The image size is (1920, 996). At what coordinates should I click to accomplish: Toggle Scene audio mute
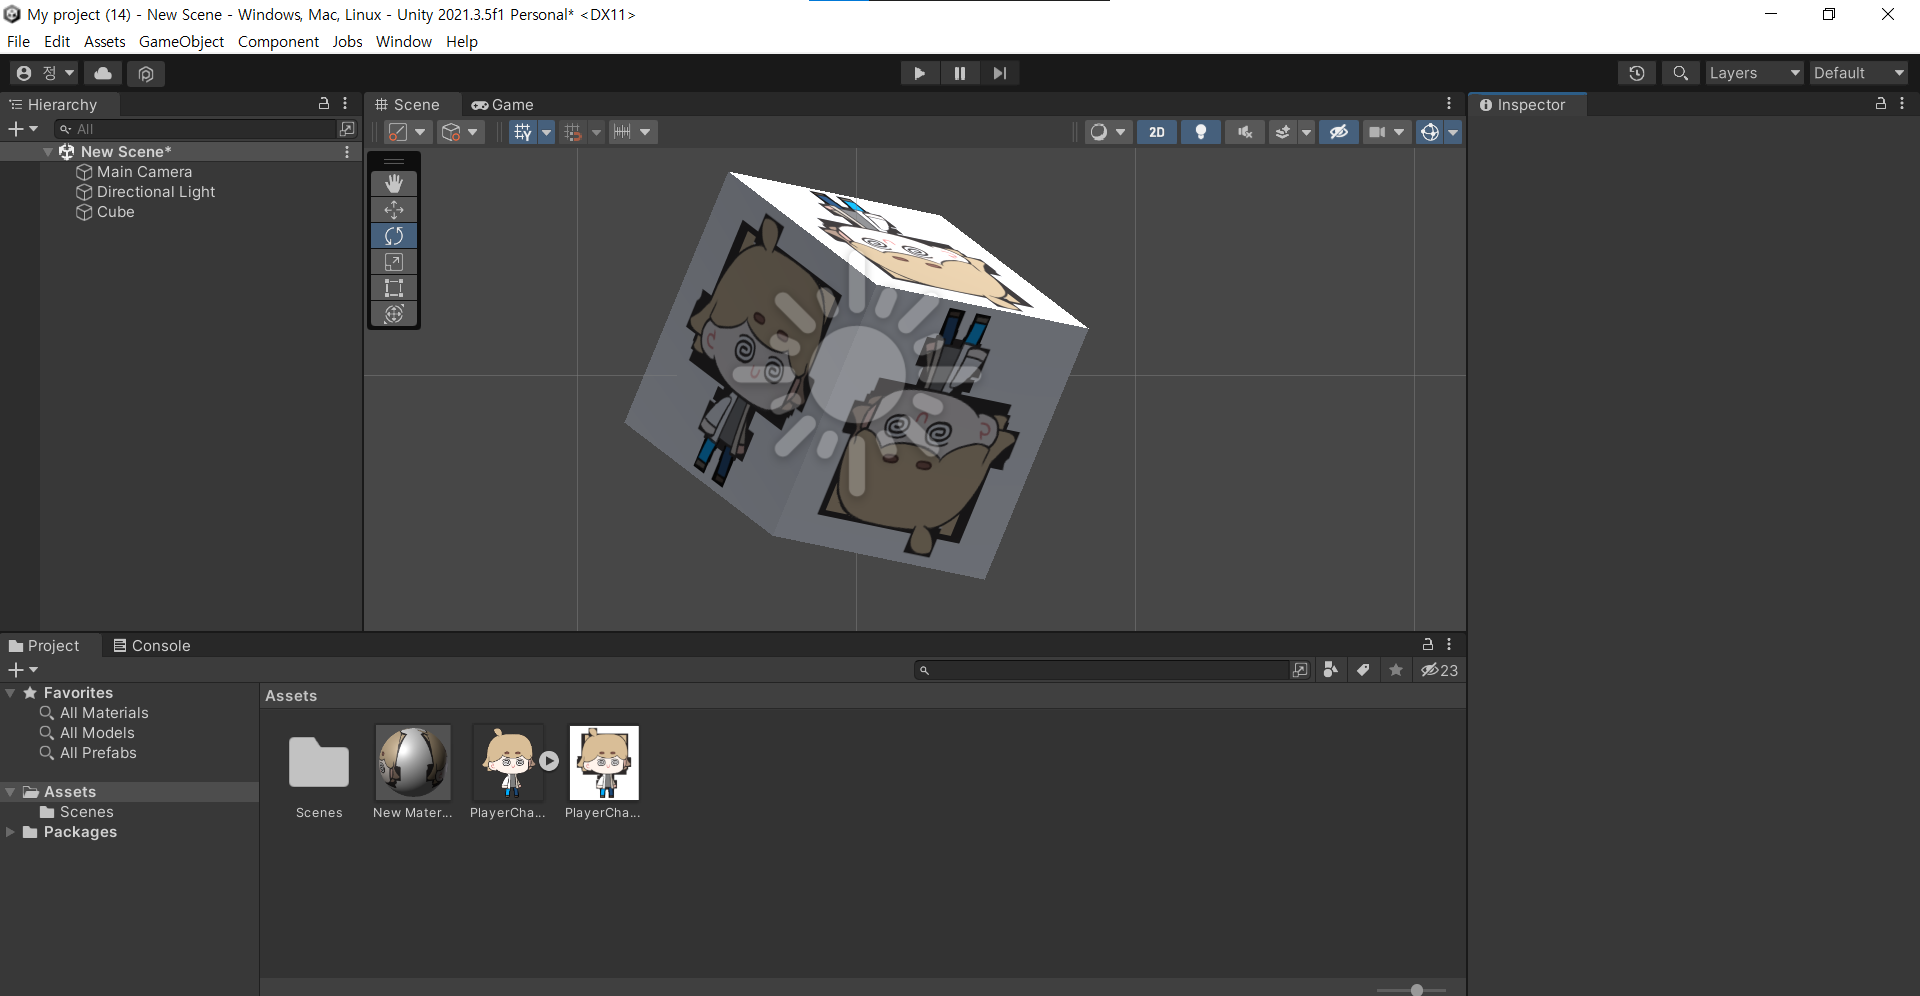1245,132
